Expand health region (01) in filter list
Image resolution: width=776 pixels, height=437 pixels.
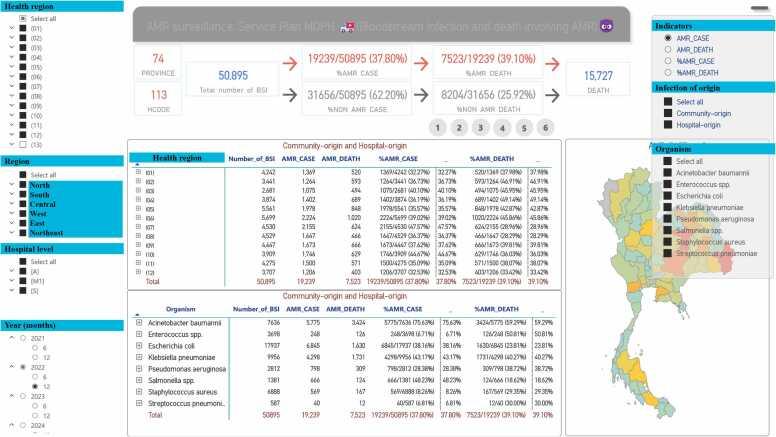coord(10,29)
